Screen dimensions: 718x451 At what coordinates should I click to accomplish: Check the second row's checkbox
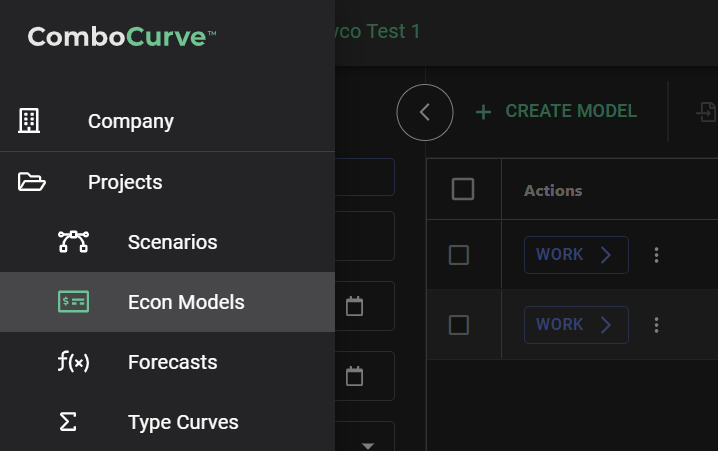point(459,325)
